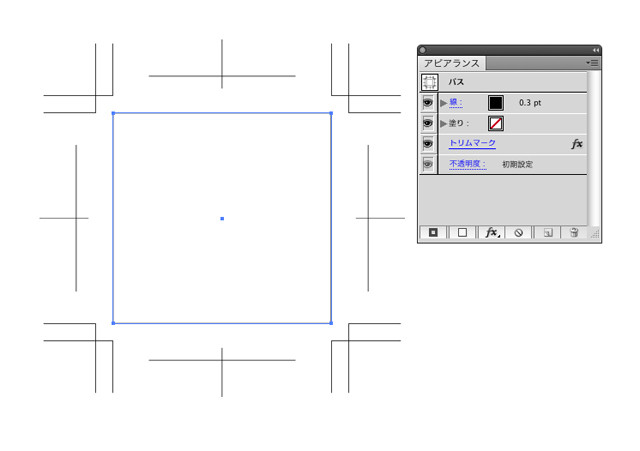Image resolution: width=640 pixels, height=451 pixels.
Task: Click the Clear Appearance icon
Action: point(518,233)
